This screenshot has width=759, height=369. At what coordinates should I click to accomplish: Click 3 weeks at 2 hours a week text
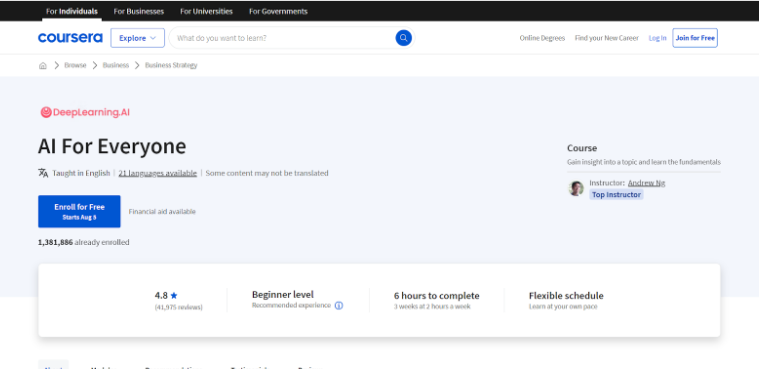coord(432,307)
